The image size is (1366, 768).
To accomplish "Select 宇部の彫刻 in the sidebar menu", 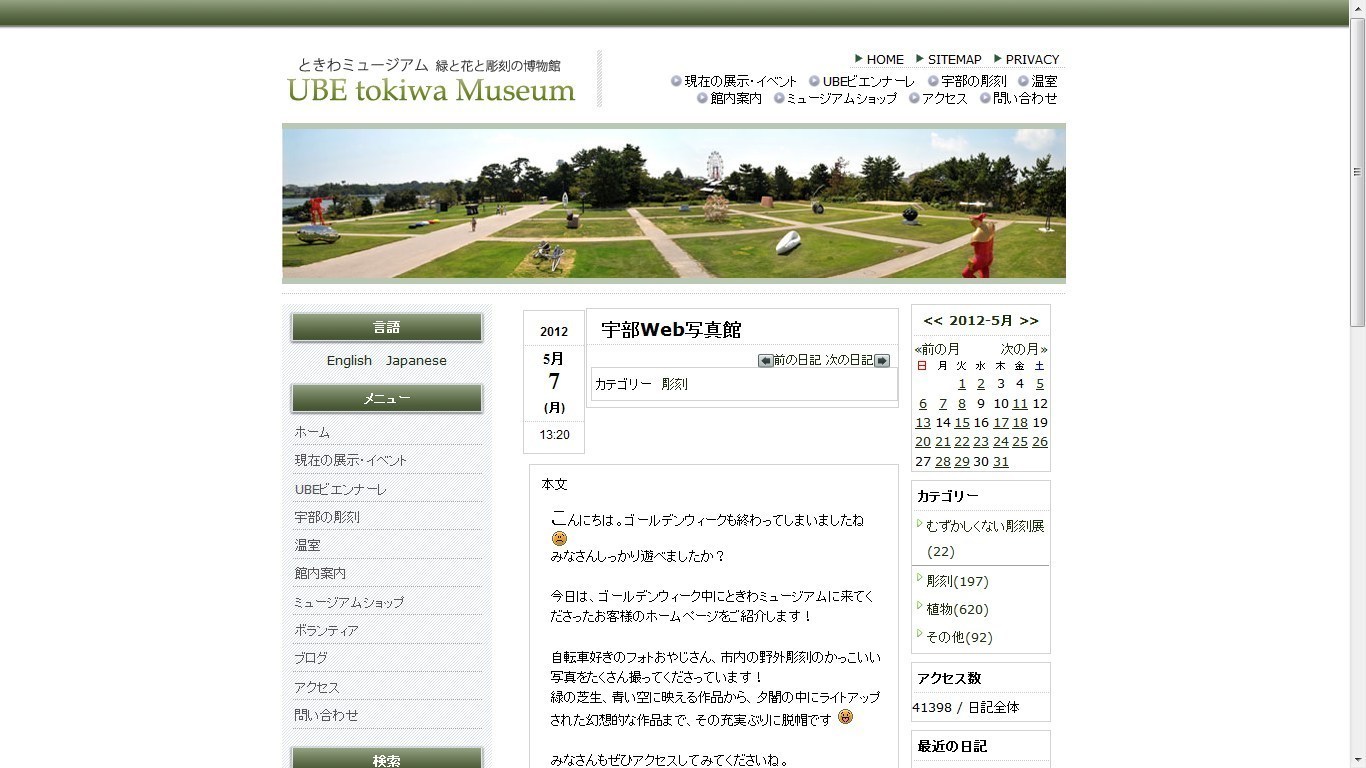I will [327, 518].
